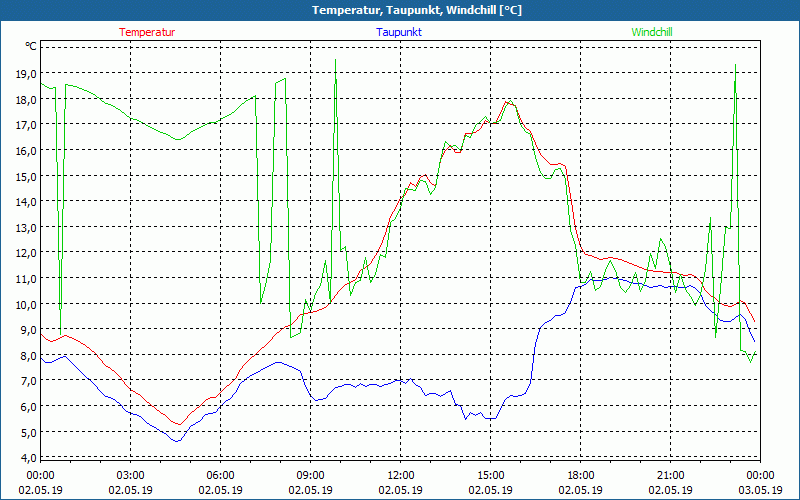Click the '00:00' label above date 03.05.19
The image size is (800, 500).
tap(760, 476)
